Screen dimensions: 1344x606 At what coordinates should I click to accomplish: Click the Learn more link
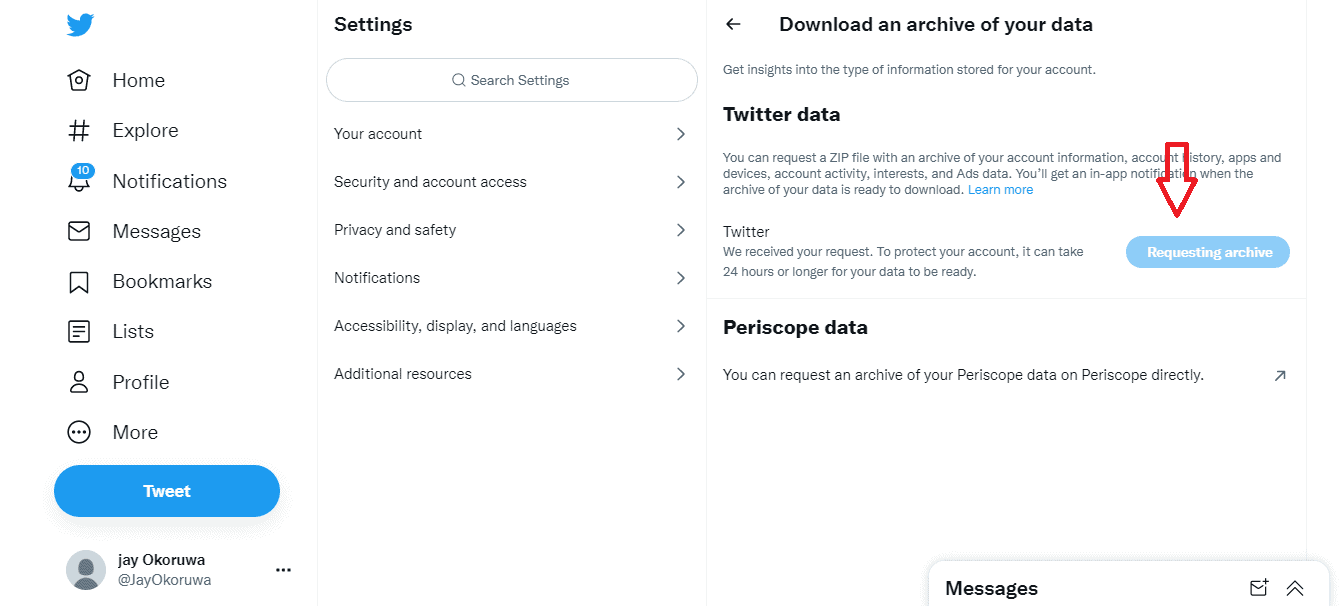click(x=1000, y=189)
